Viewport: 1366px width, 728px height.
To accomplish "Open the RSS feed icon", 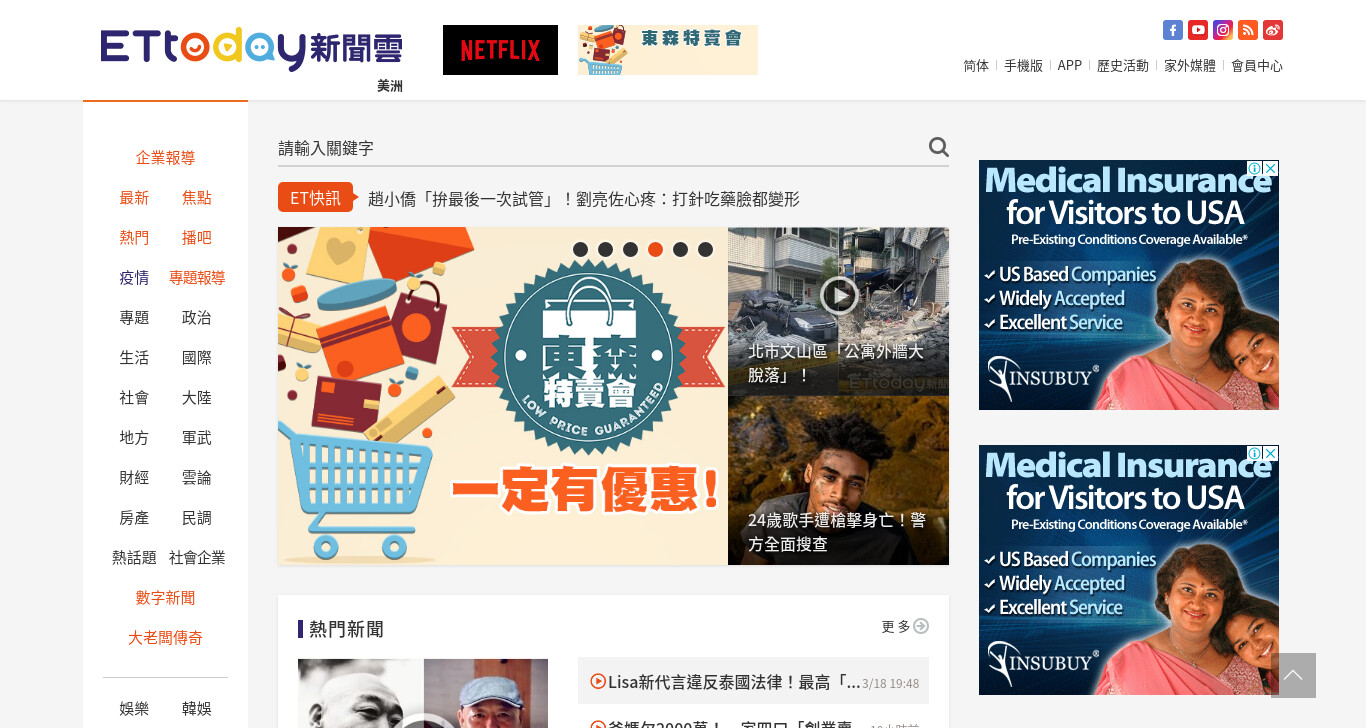I will (x=1248, y=30).
